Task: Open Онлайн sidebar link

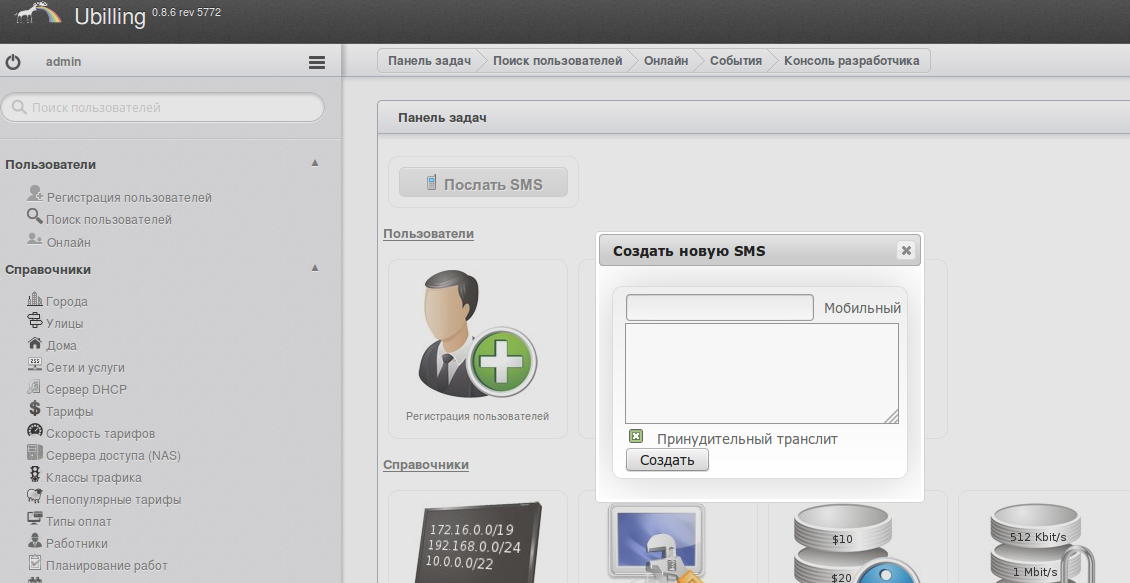Action: click(68, 243)
